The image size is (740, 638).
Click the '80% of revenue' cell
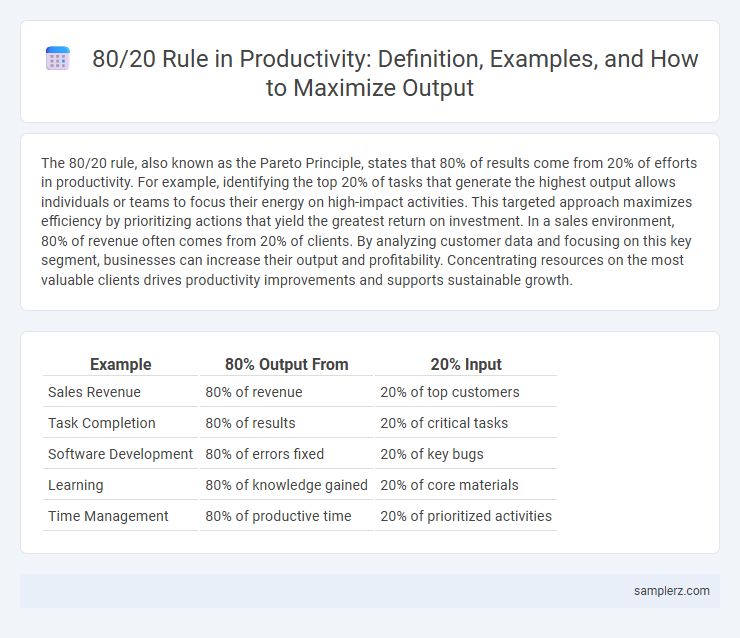(286, 392)
